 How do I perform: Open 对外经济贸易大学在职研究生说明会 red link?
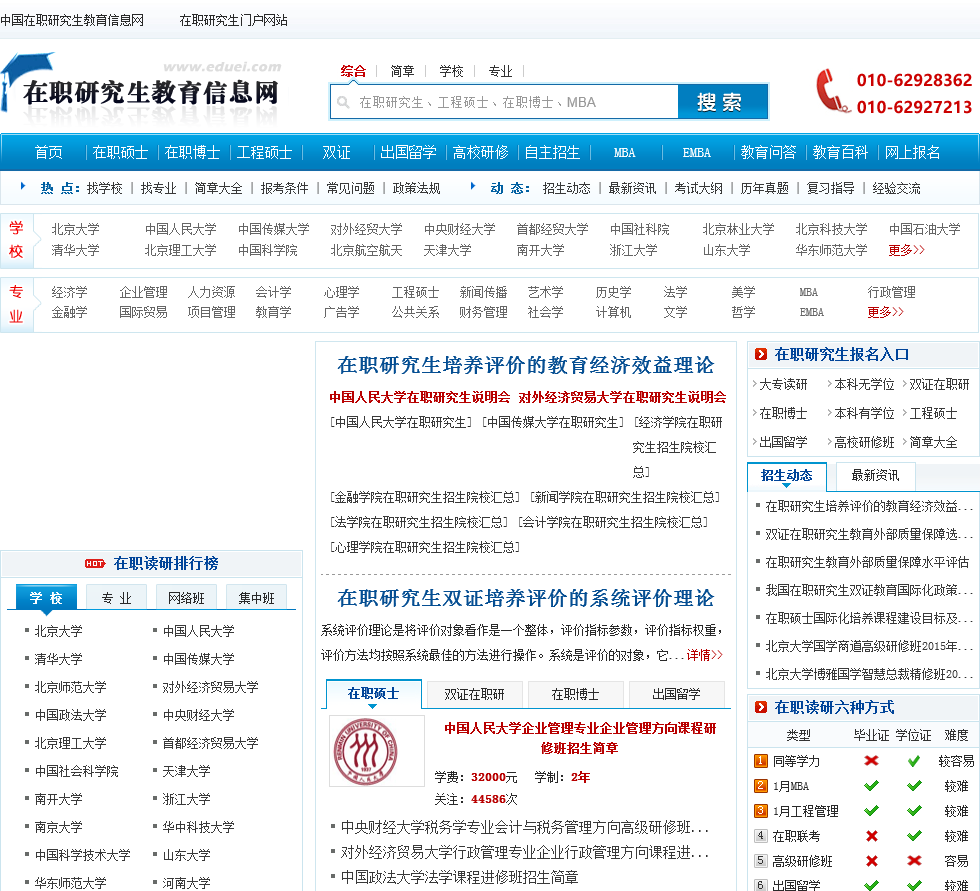[622, 397]
